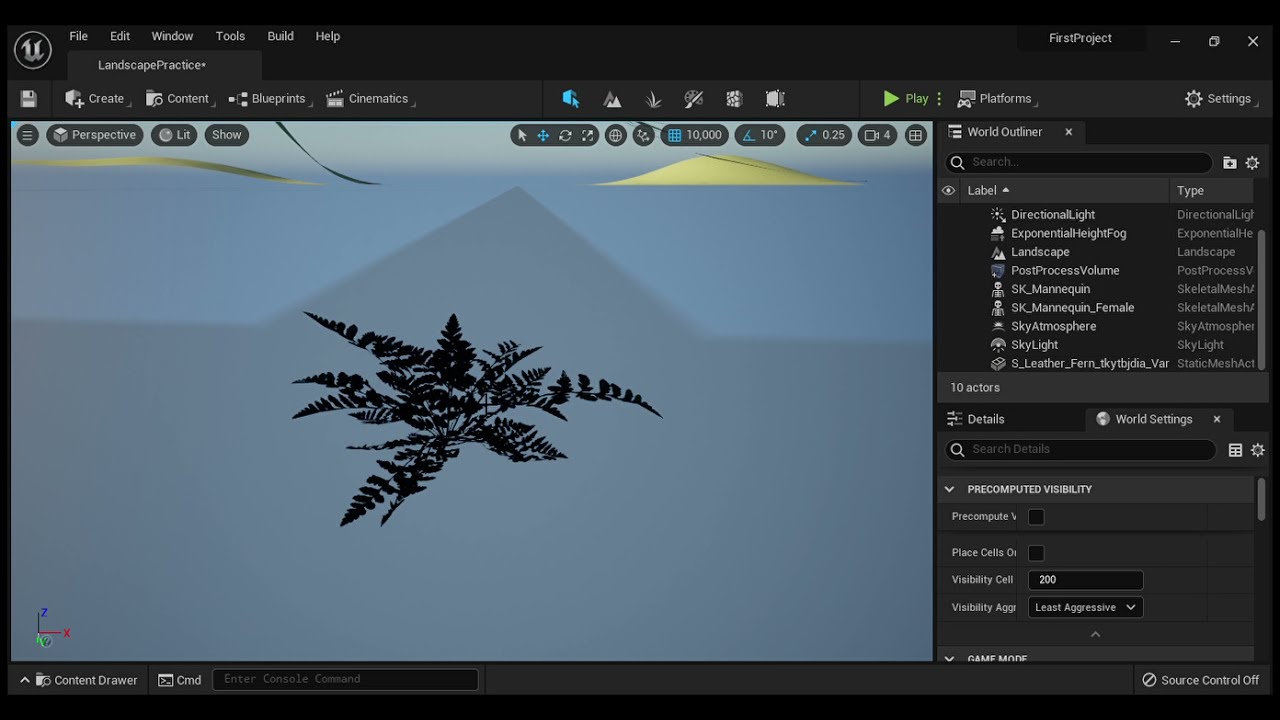Open the Settings dropdown
Screen dimensions: 1280x720
1219,99
